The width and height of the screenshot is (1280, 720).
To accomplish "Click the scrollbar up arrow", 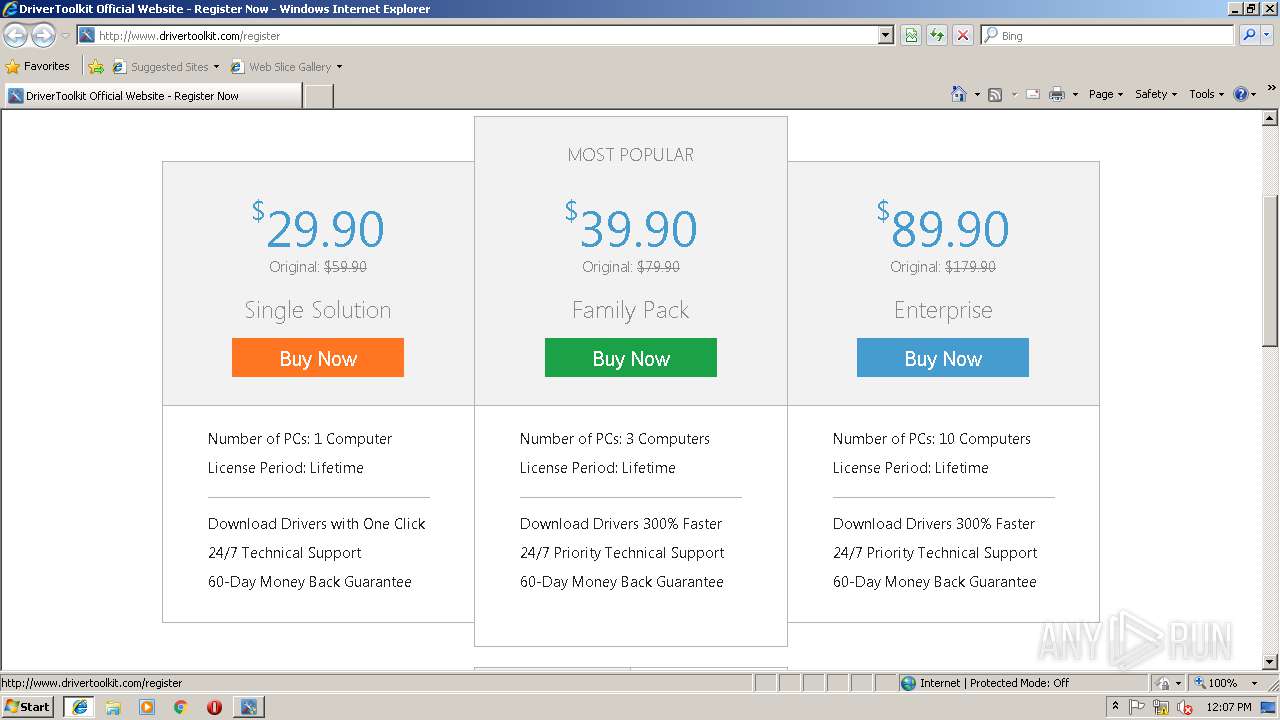I will click(x=1270, y=119).
